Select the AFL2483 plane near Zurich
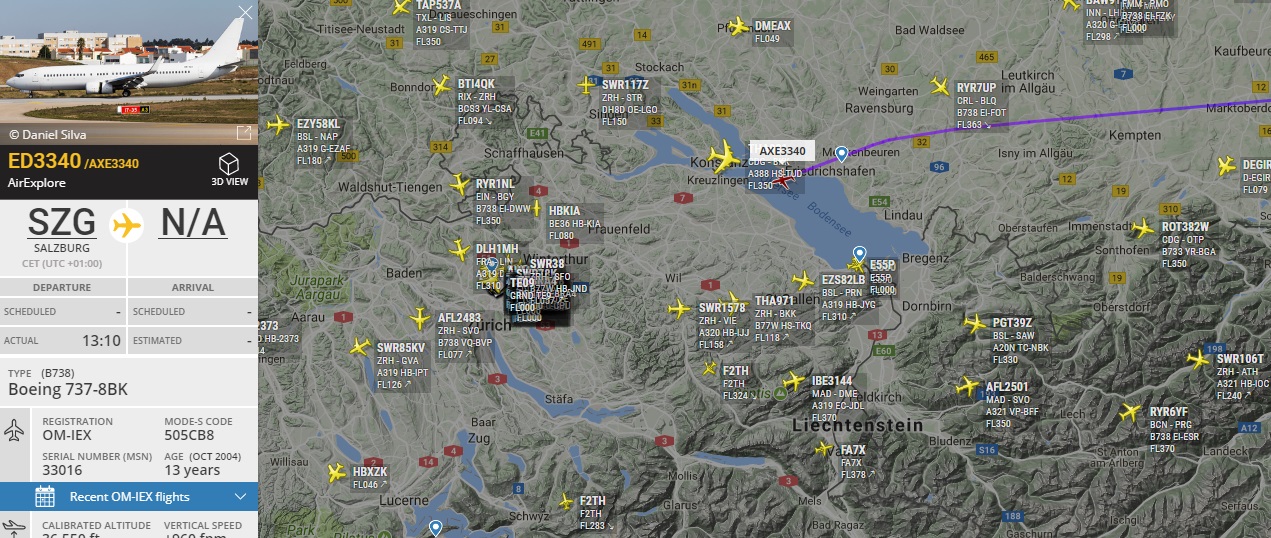Screen dimensions: 1271x538 coord(423,322)
